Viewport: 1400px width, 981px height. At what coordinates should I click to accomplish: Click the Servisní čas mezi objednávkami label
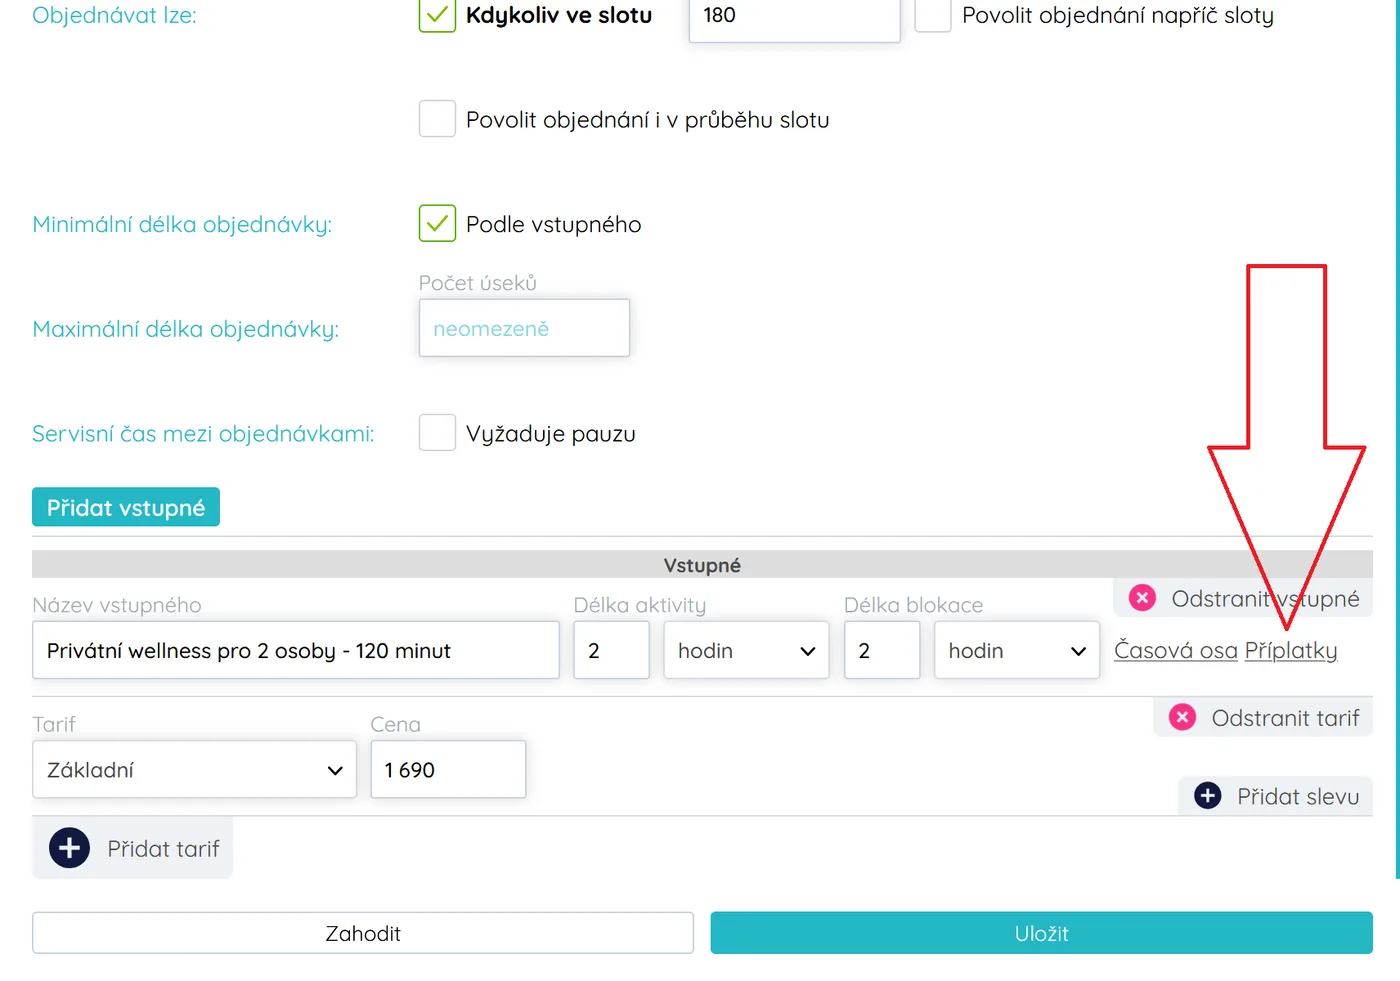tap(203, 433)
